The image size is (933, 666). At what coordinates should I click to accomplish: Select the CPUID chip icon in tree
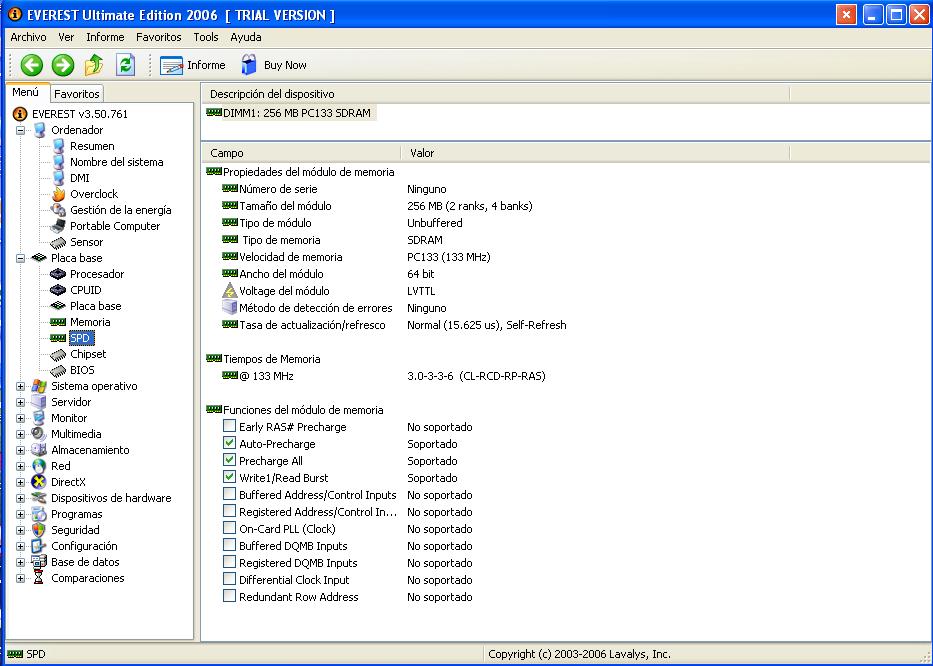pyautogui.click(x=59, y=290)
